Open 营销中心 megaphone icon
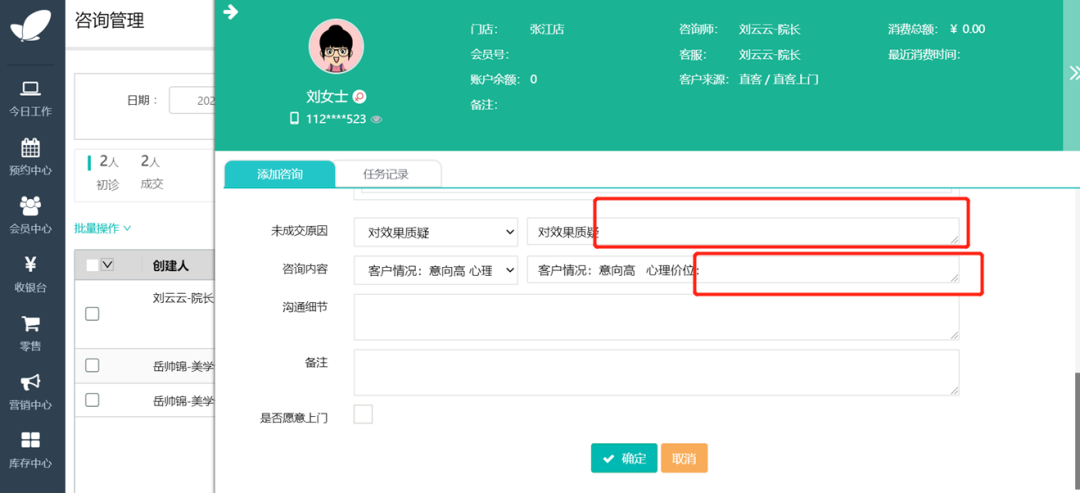Screen dimensions: 1080x493 [30, 390]
